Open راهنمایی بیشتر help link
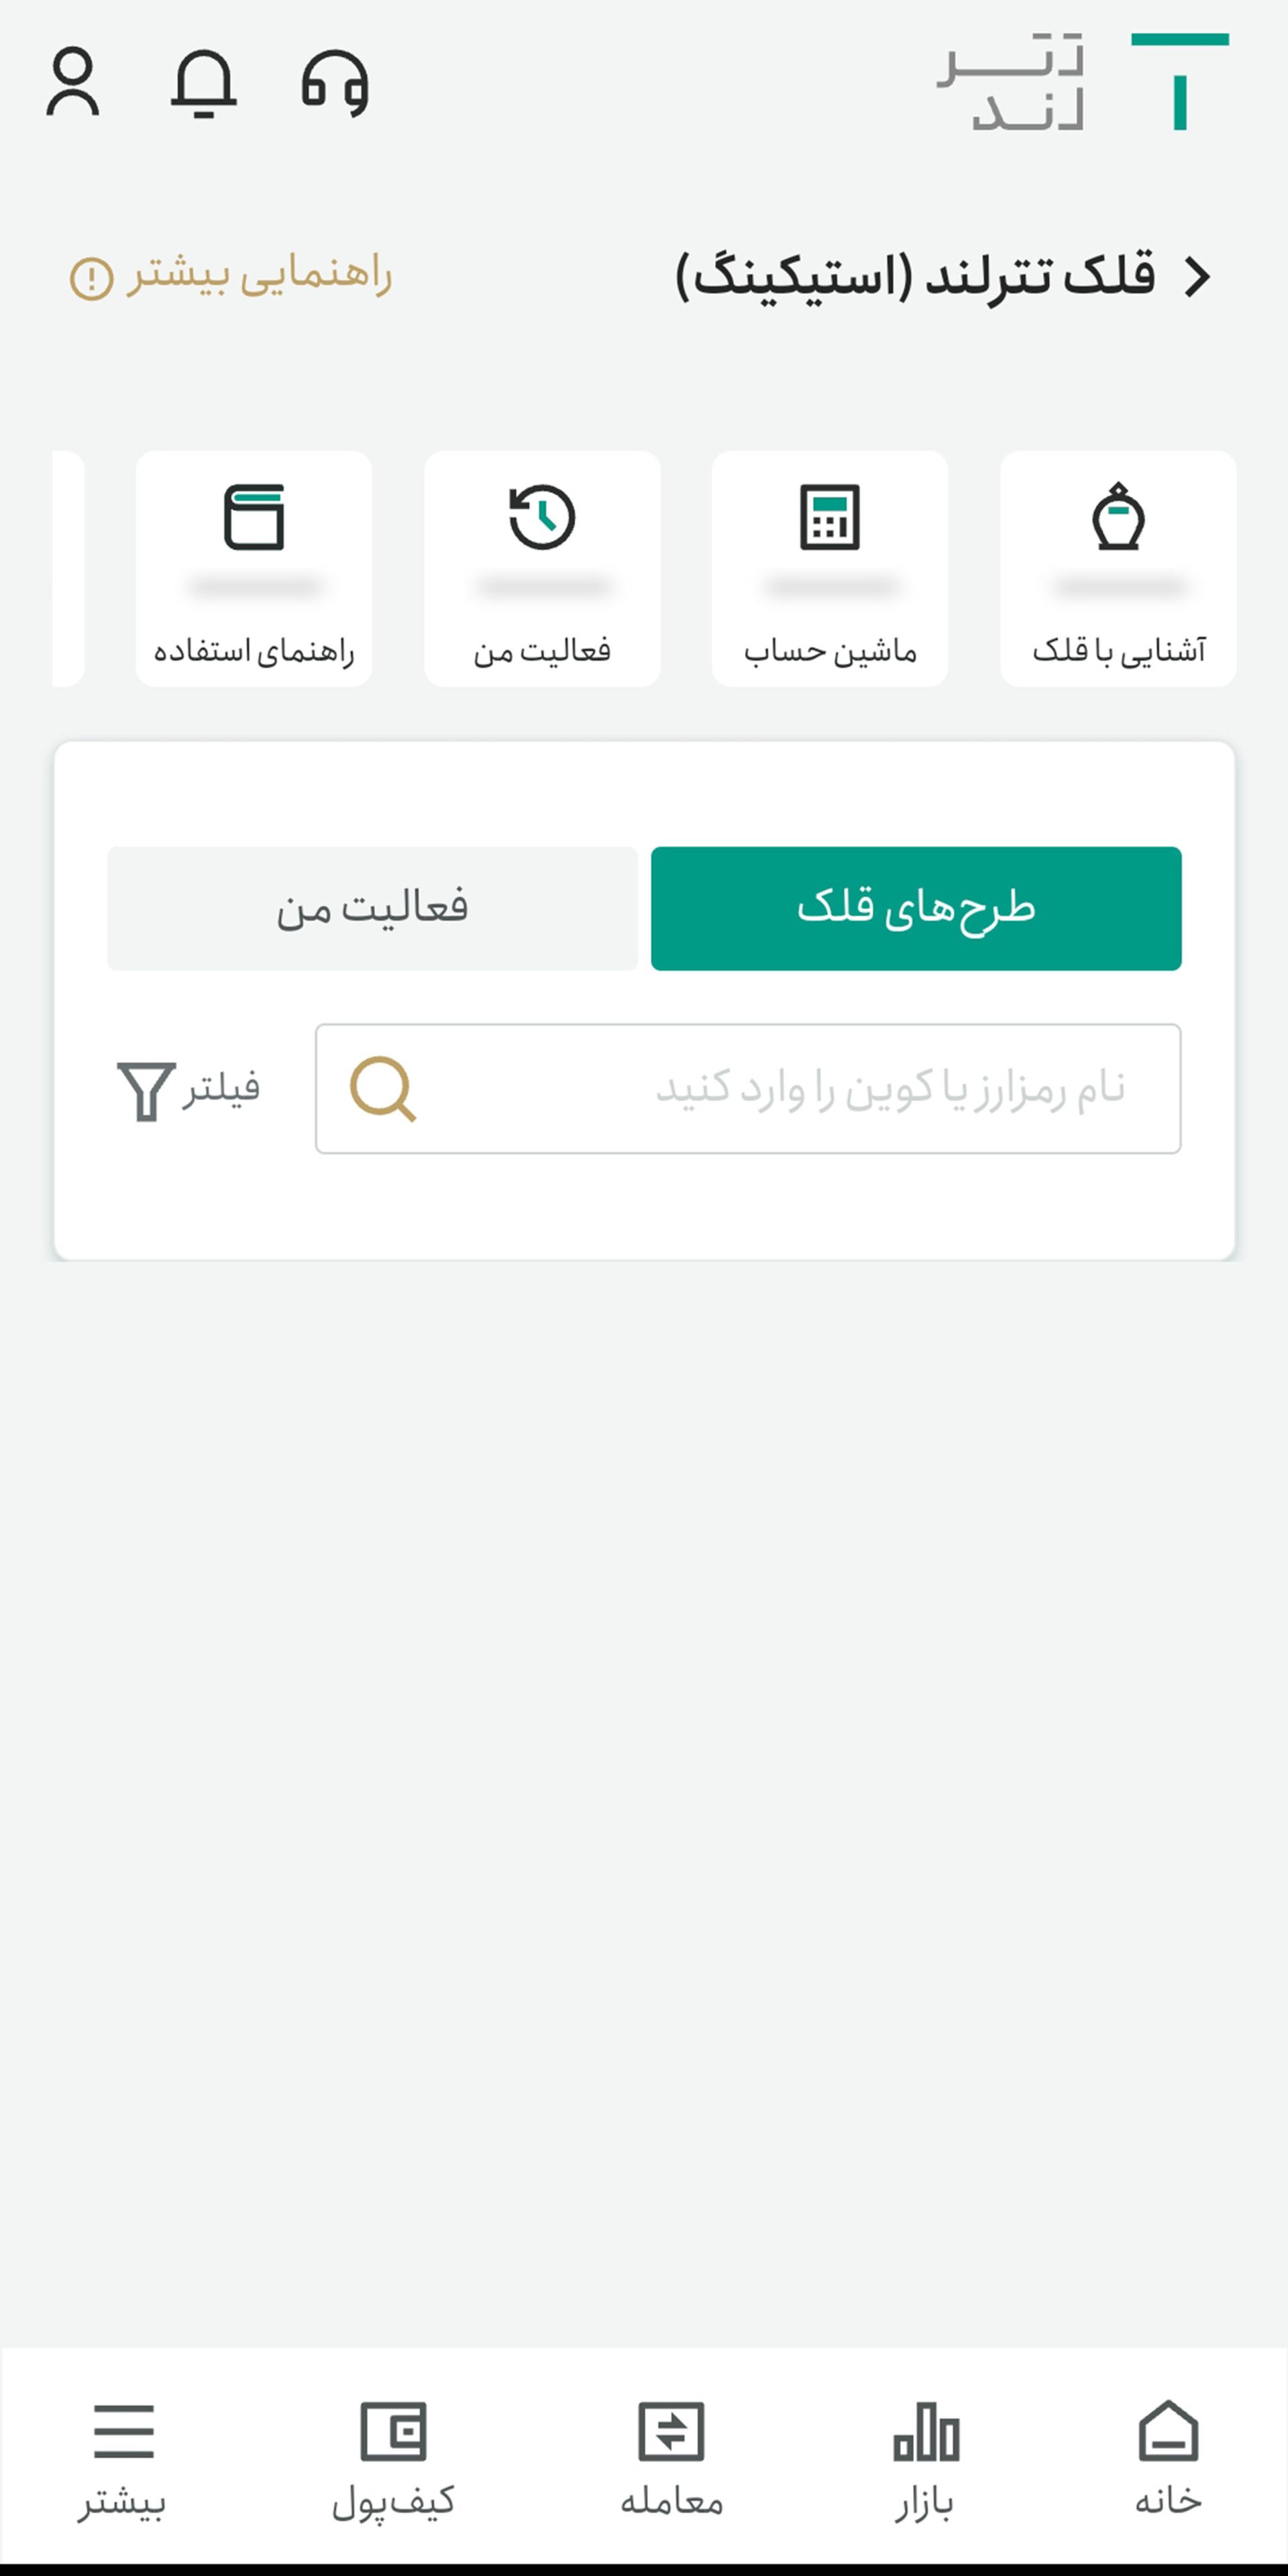The width and height of the screenshot is (1288, 2576). pyautogui.click(x=231, y=276)
